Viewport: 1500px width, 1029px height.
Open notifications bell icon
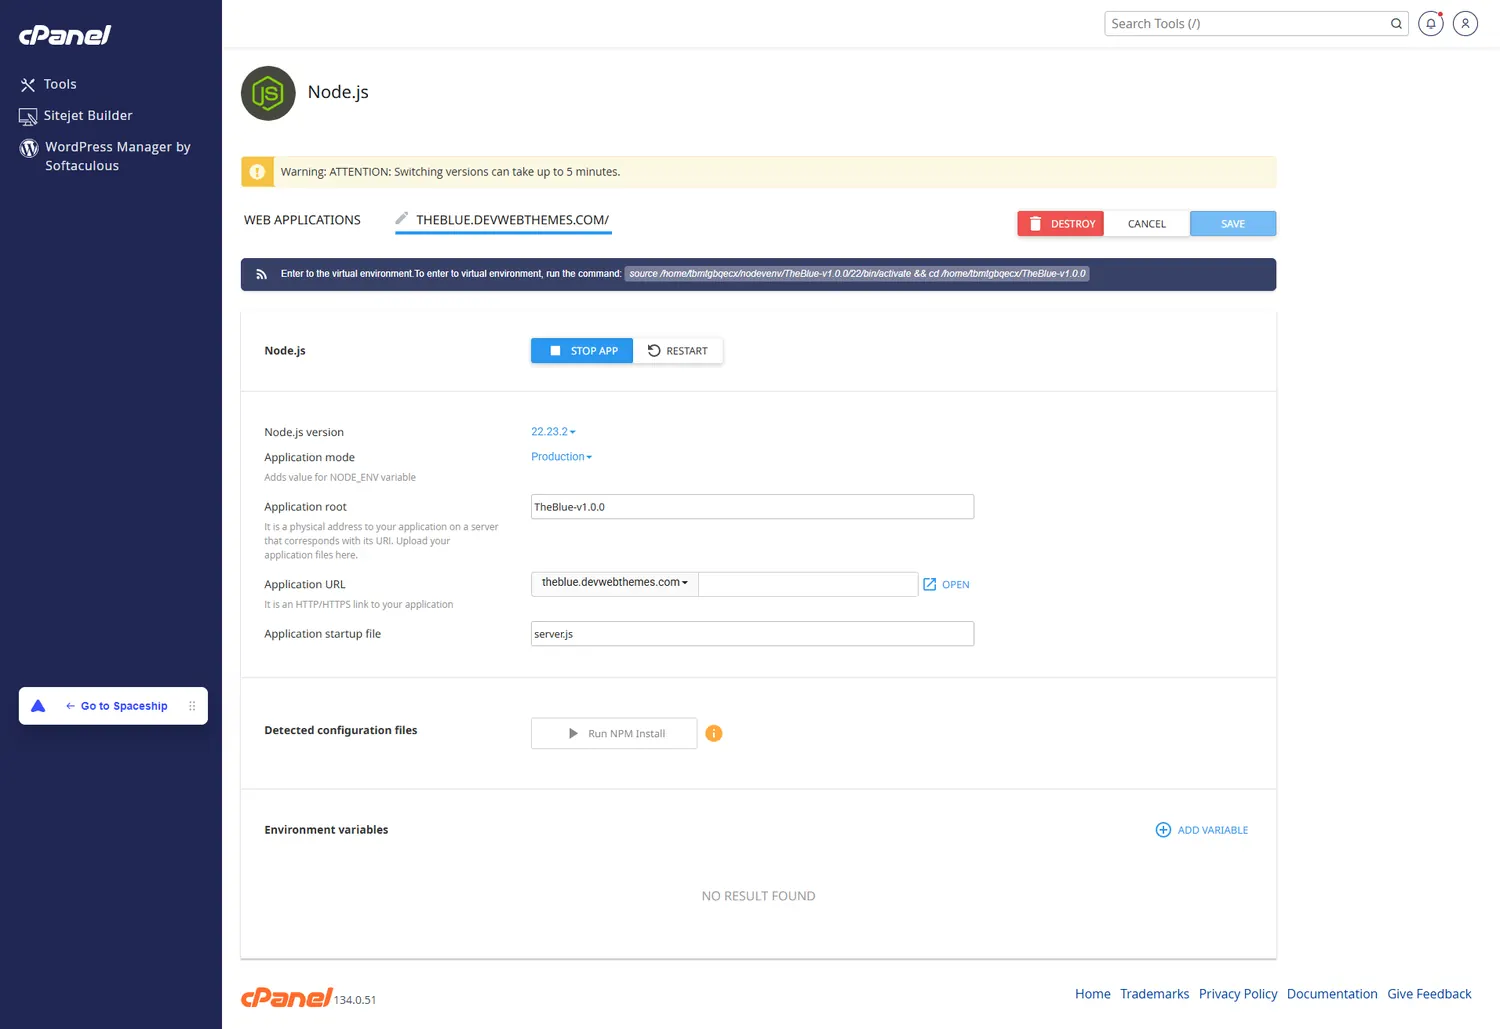point(1431,23)
